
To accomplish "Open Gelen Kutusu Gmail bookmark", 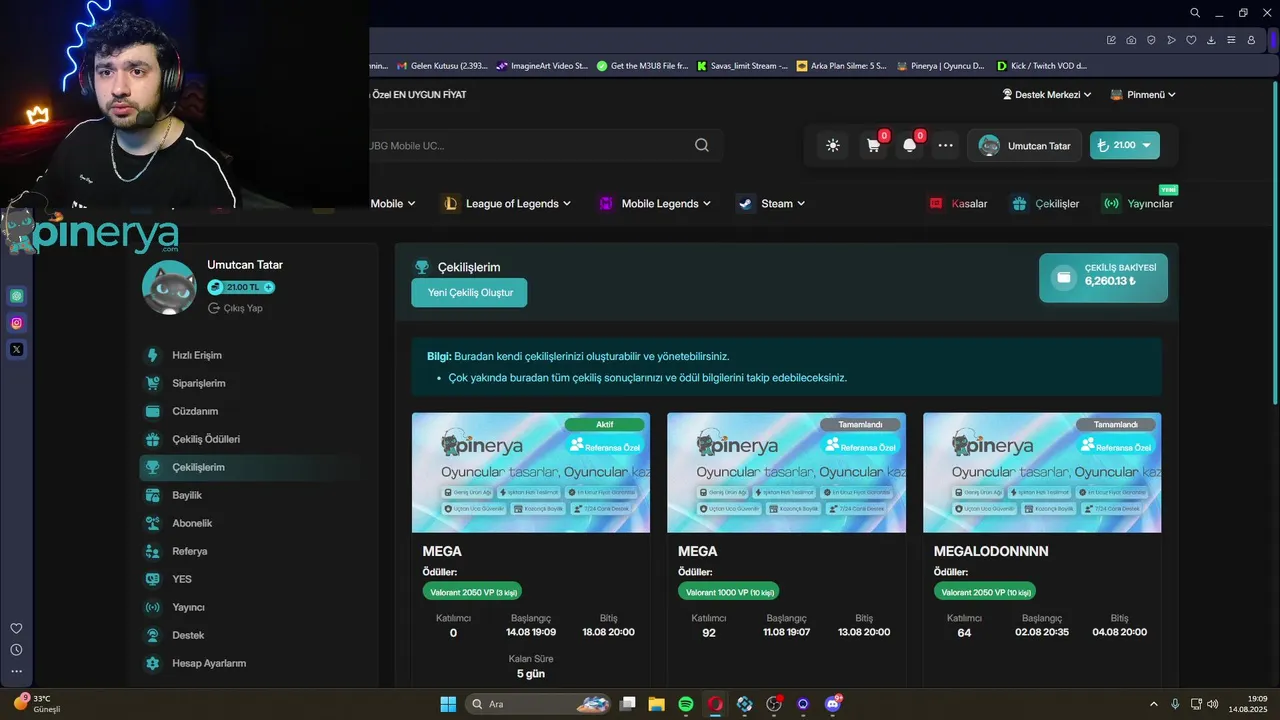I will [x=442, y=66].
